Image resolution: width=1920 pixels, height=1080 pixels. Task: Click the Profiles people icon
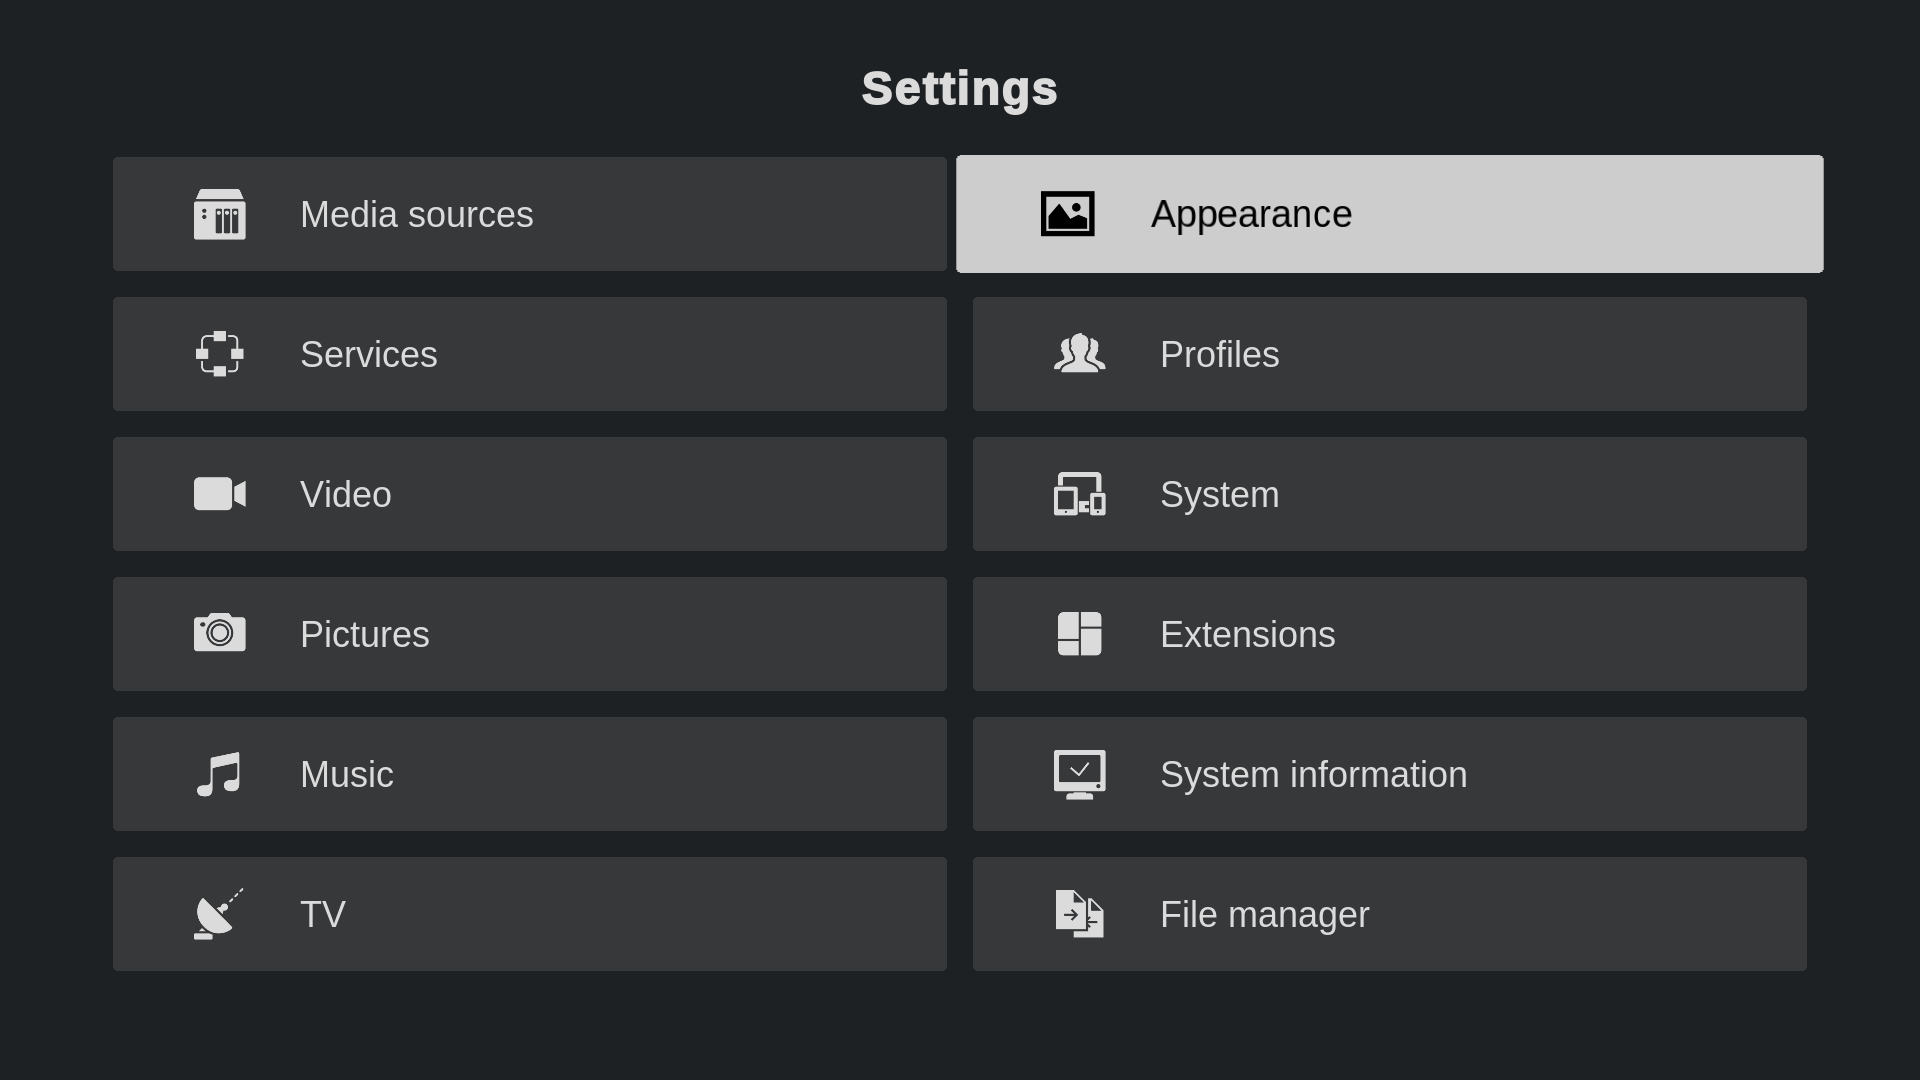click(x=1079, y=354)
